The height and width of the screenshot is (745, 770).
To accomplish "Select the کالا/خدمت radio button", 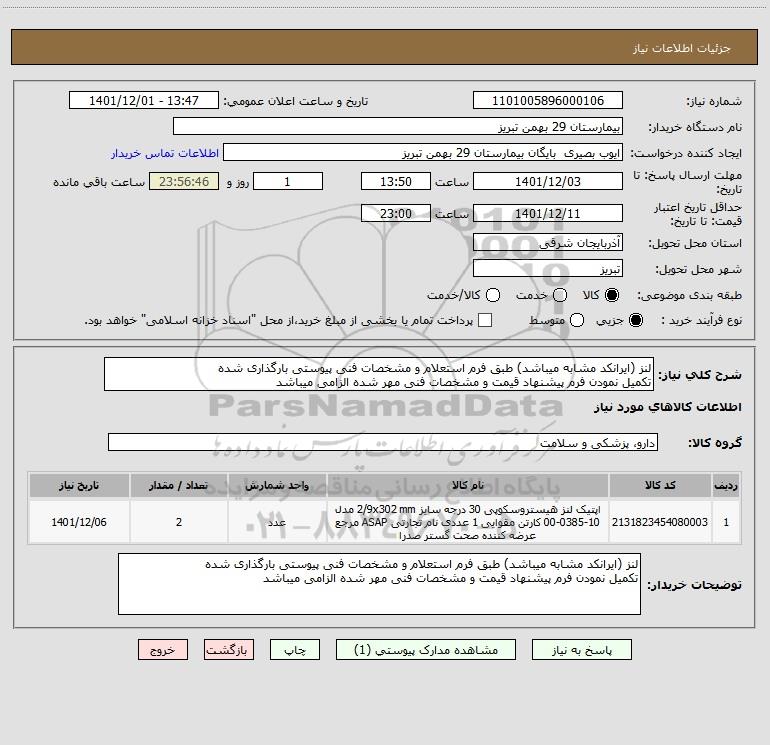I will [493, 295].
